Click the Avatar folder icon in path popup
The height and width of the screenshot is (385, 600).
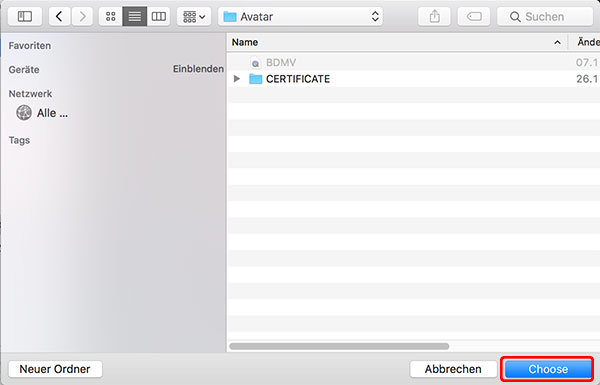(x=230, y=16)
